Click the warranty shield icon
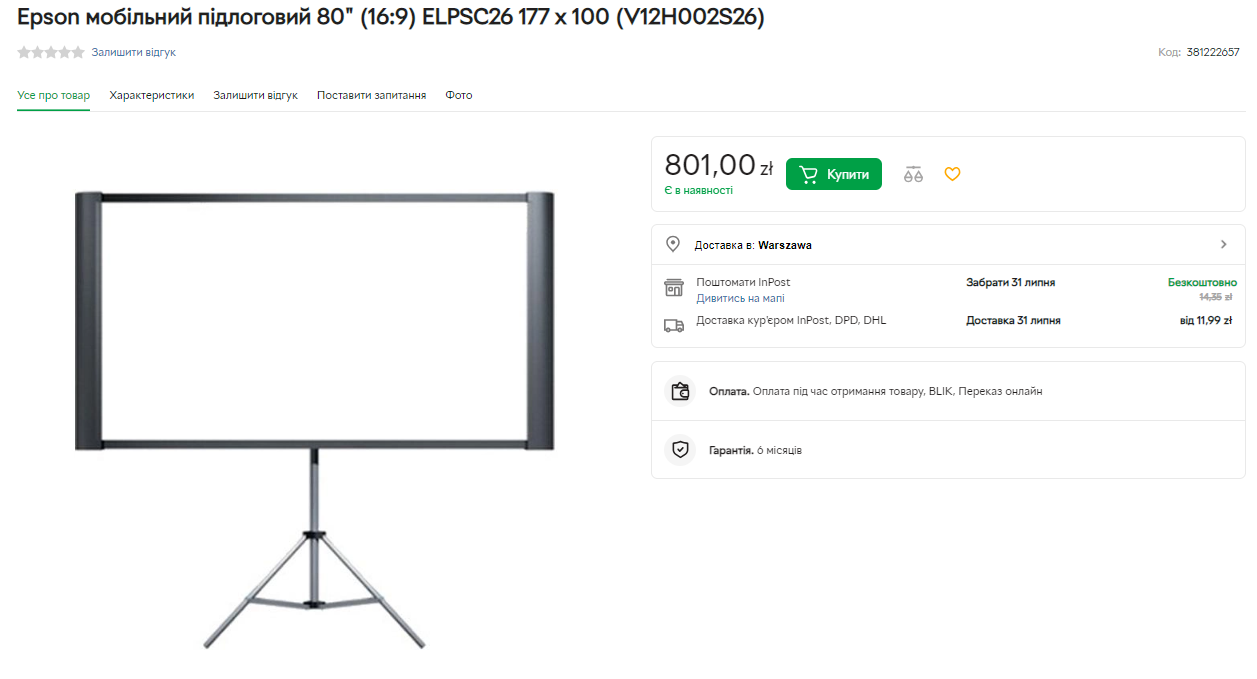The image size is (1257, 679). [681, 450]
